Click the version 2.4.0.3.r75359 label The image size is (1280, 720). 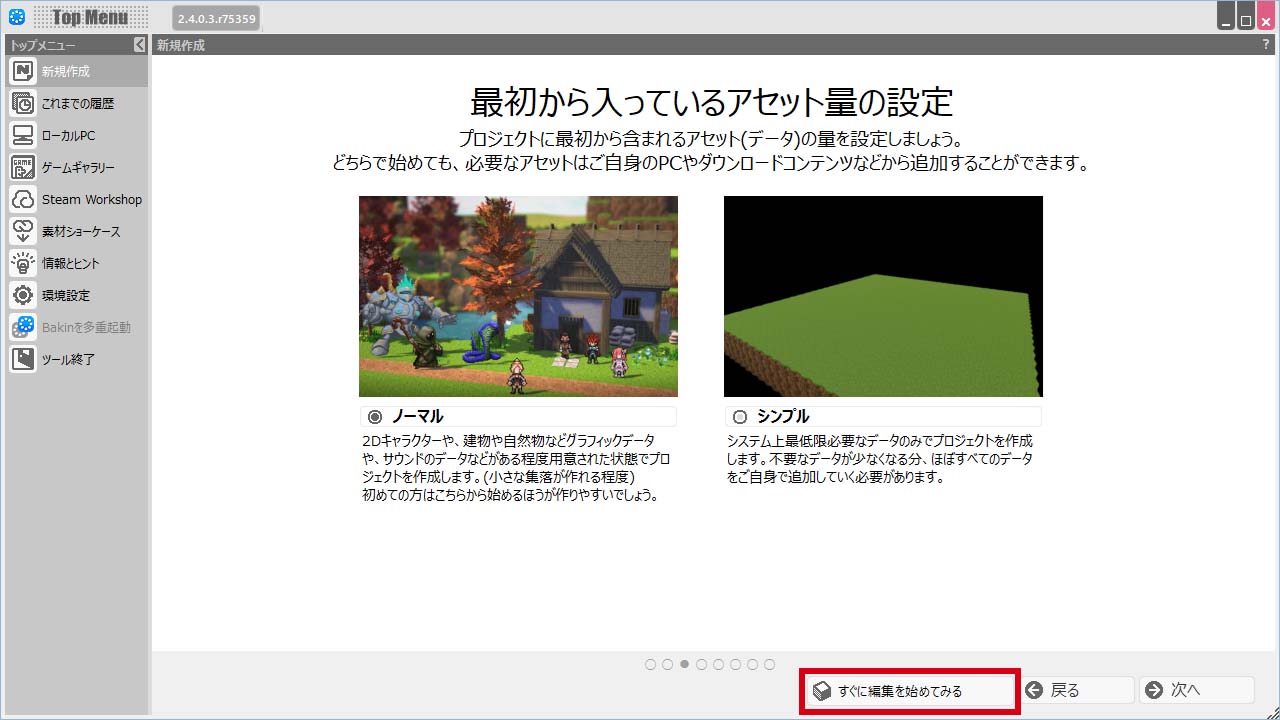coord(216,18)
